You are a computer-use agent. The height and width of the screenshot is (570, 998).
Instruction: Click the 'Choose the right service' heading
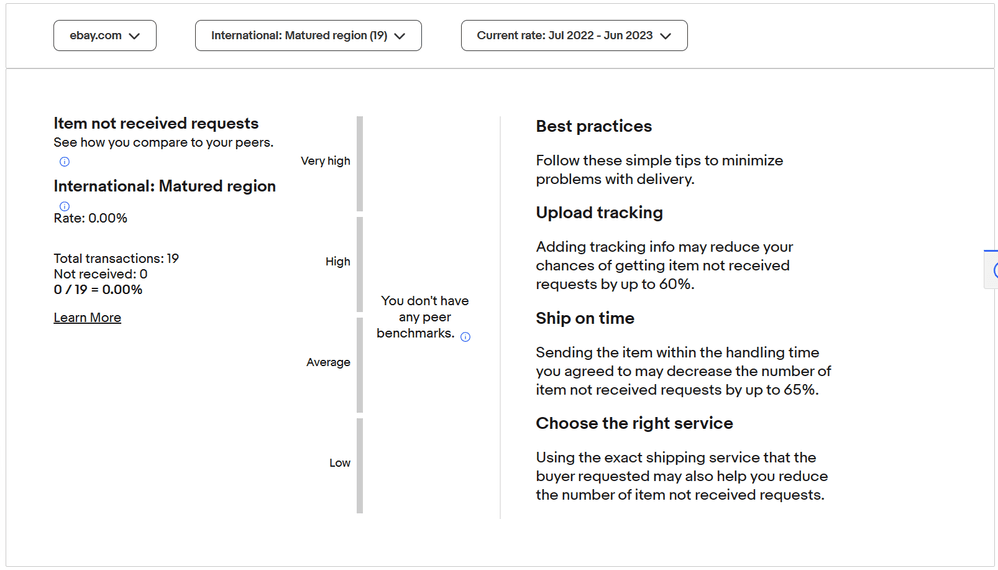coord(634,423)
